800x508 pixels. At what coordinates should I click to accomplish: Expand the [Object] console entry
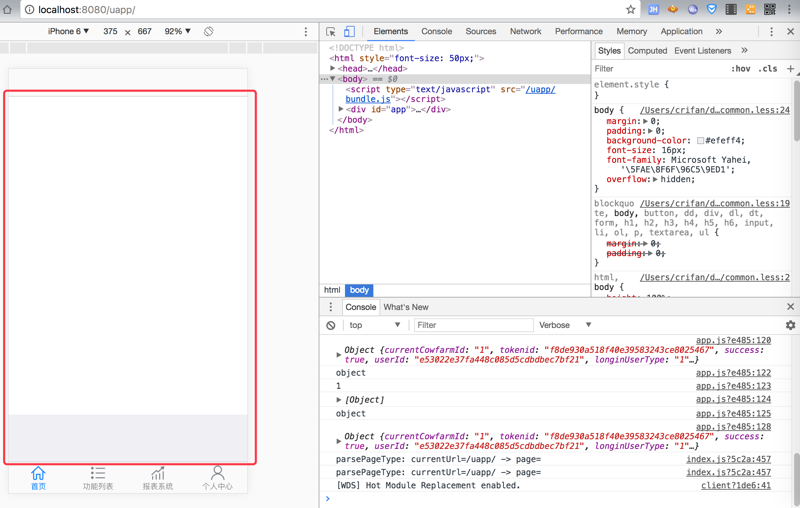click(x=338, y=399)
